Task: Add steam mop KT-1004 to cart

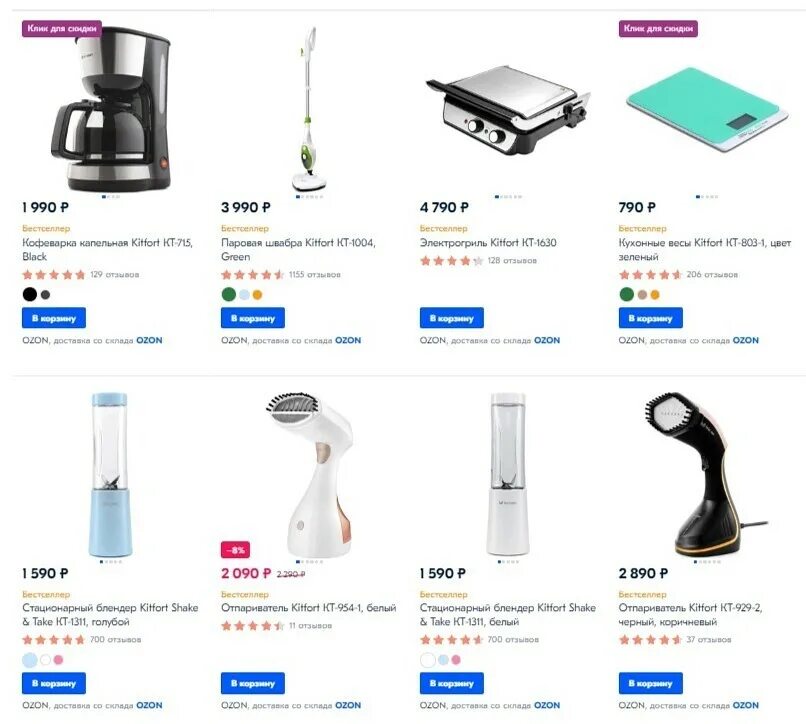Action: click(x=252, y=318)
